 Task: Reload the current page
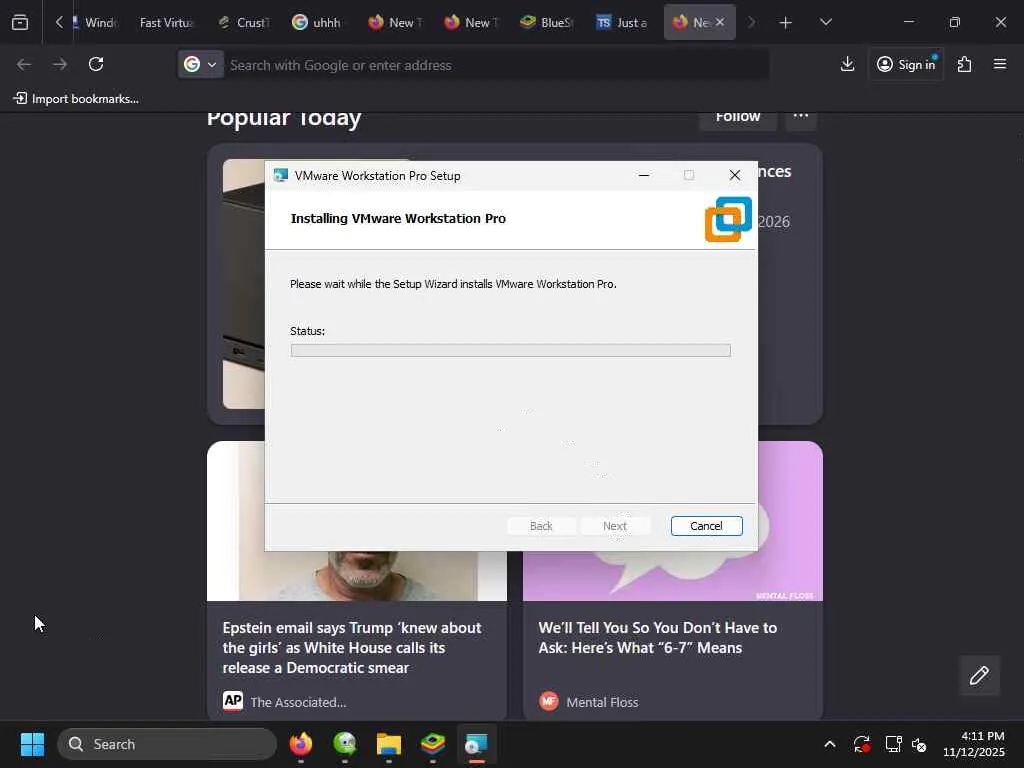(96, 64)
